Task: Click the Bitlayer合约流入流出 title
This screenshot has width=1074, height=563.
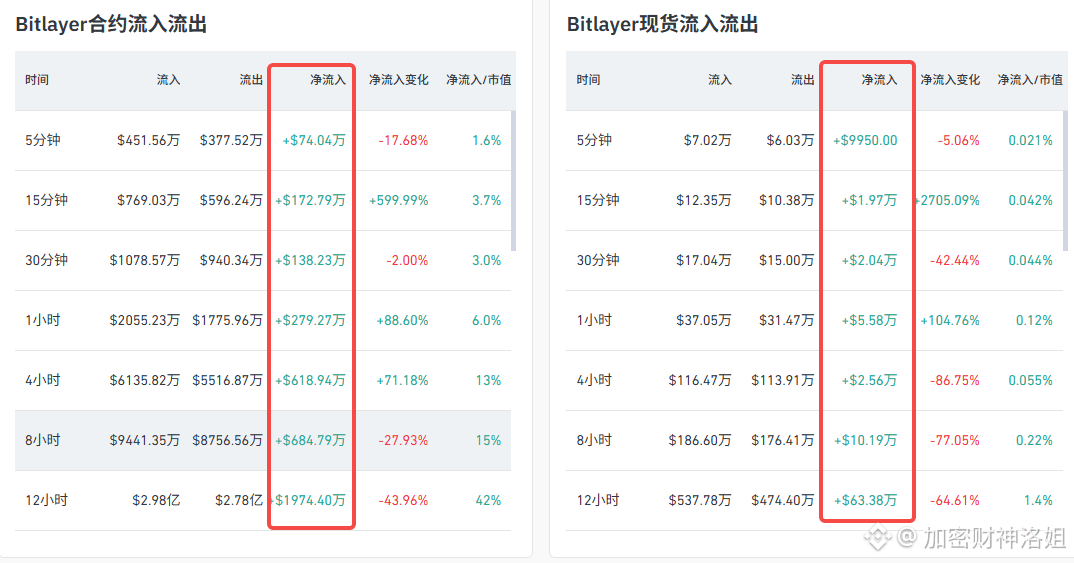Action: click(111, 25)
